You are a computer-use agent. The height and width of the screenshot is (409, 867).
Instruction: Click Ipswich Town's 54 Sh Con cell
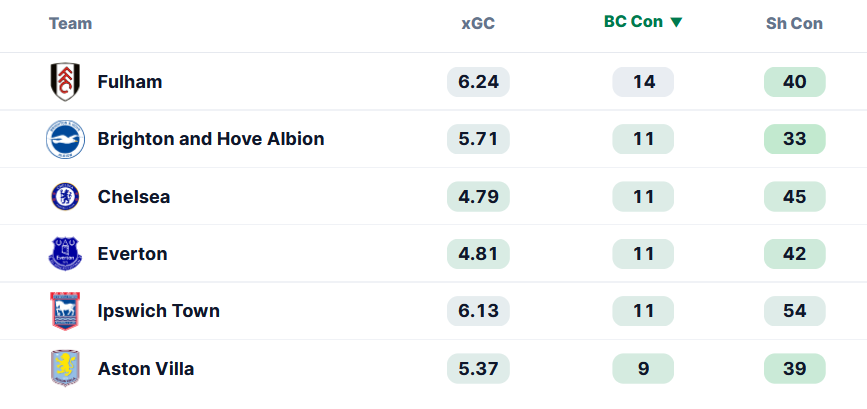(795, 311)
